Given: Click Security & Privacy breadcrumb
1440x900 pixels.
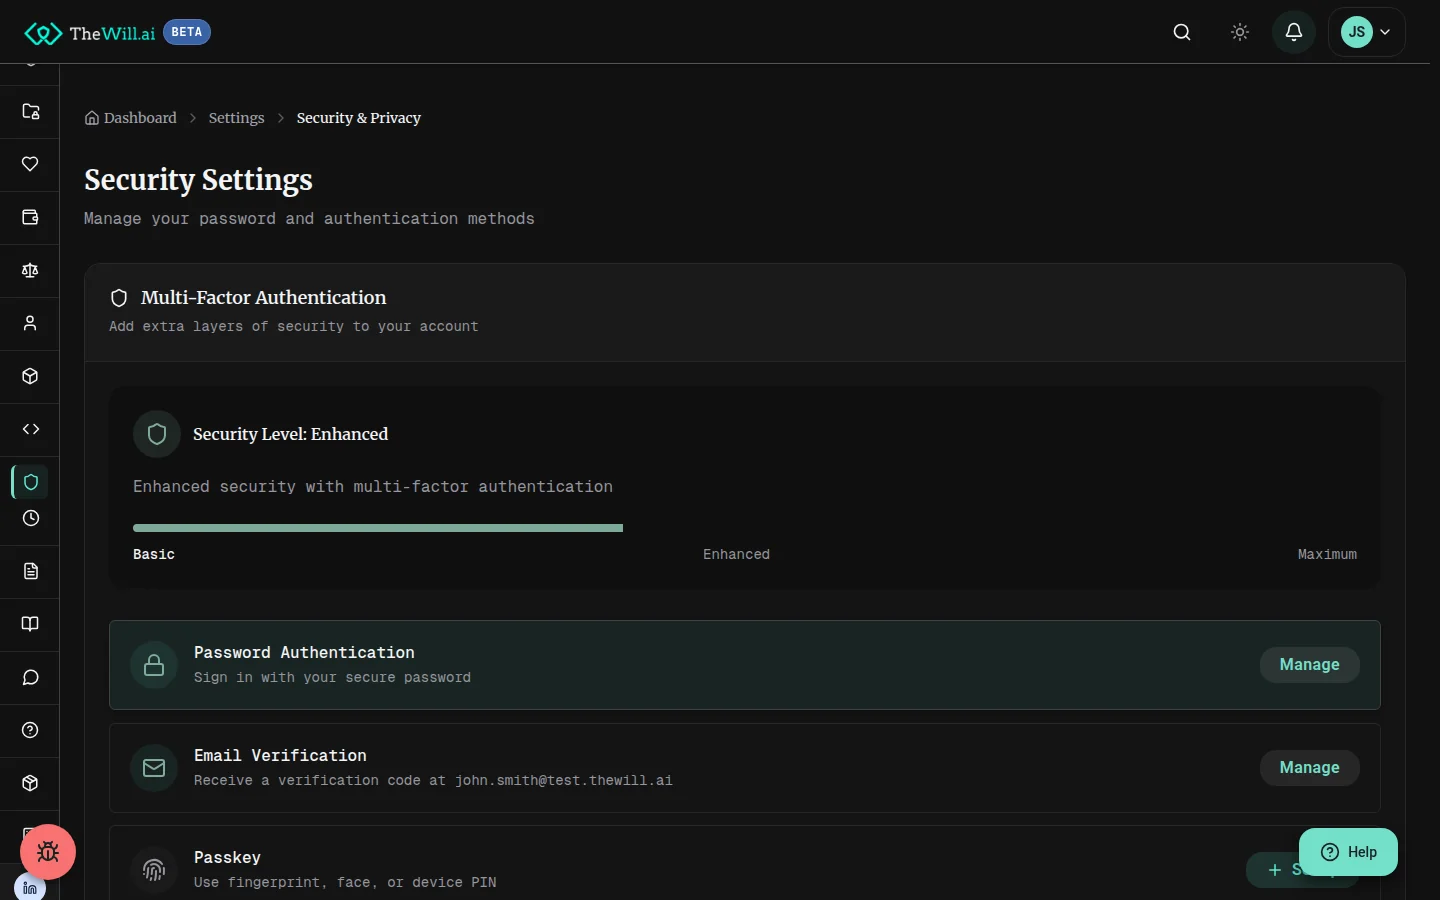Looking at the screenshot, I should coord(358,118).
